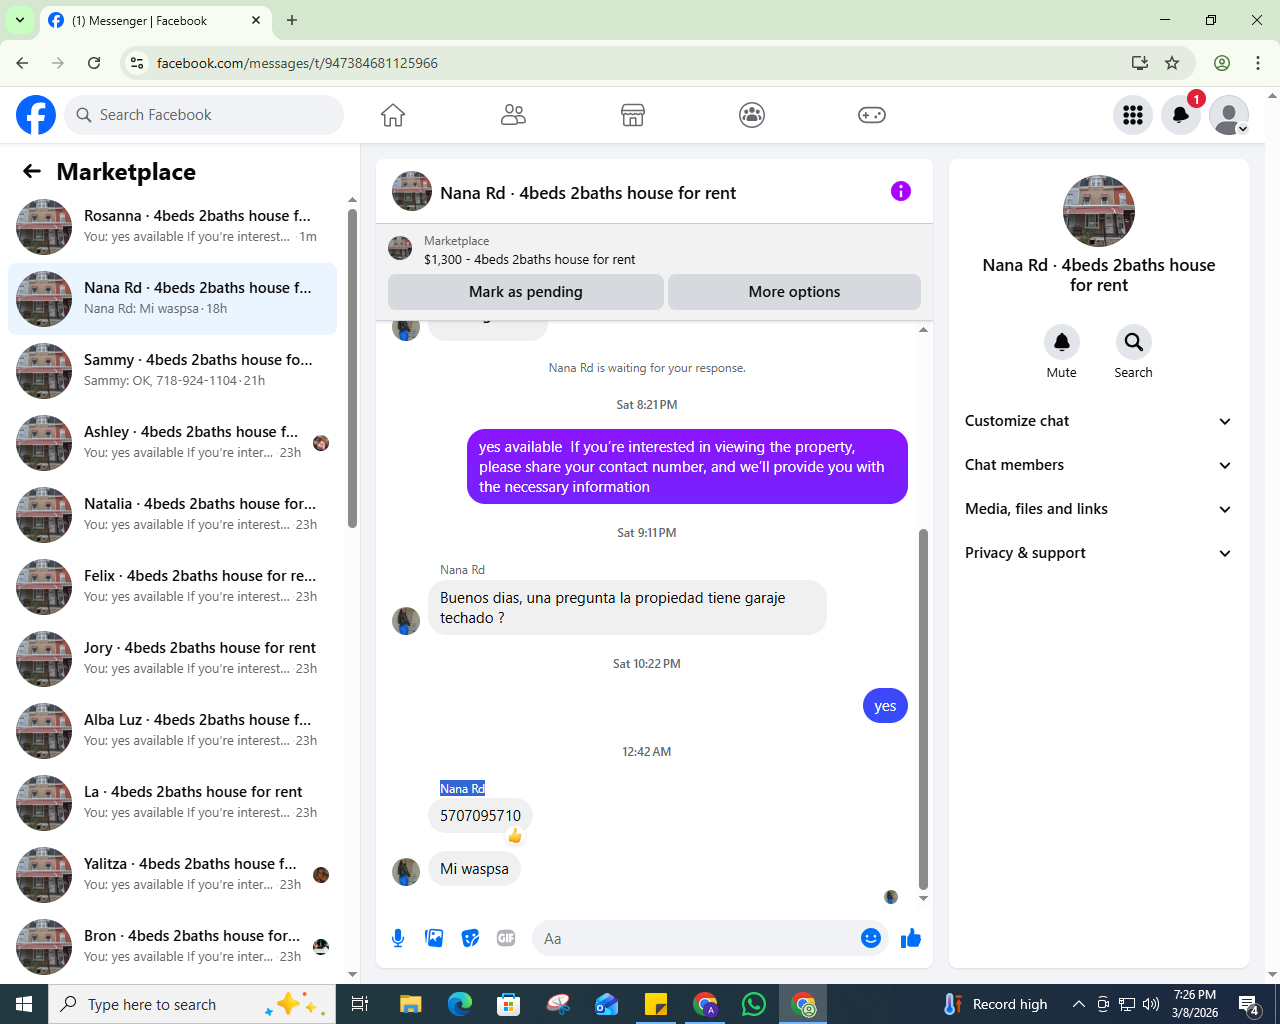This screenshot has width=1280, height=1024.
Task: Open the emoji picker smiley
Action: pyautogui.click(x=871, y=938)
